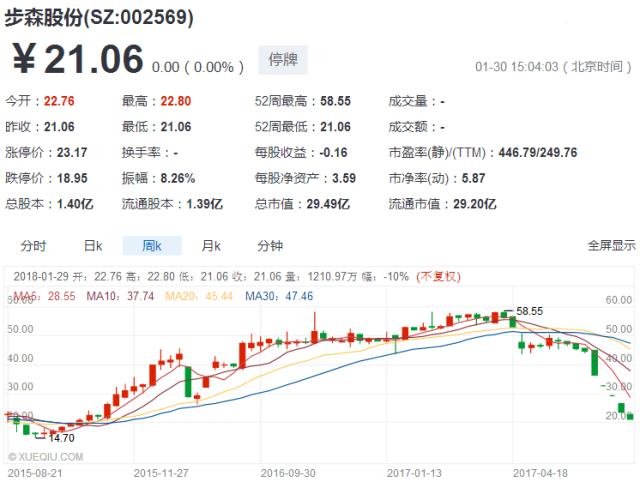The width and height of the screenshot is (640, 482).
Task: Click the 14.70 low marker on chart
Action: (61, 438)
